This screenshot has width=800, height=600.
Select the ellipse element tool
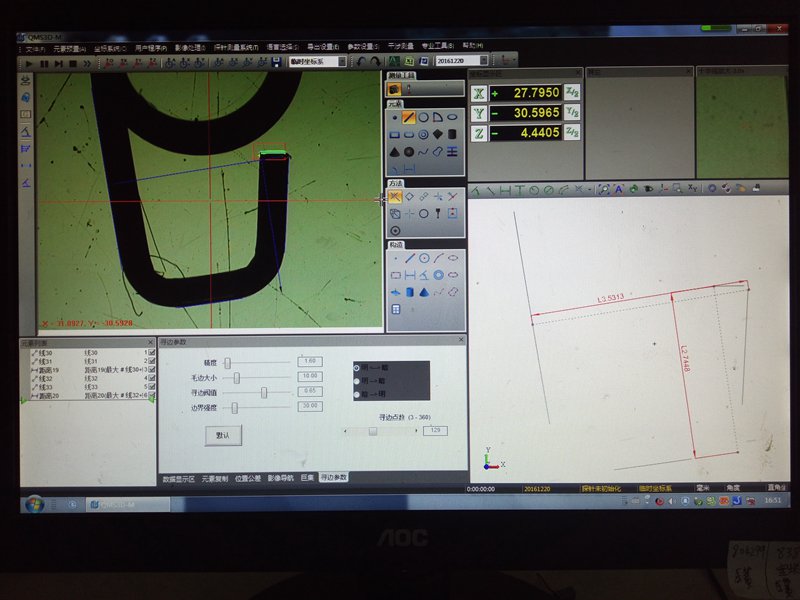(x=452, y=117)
